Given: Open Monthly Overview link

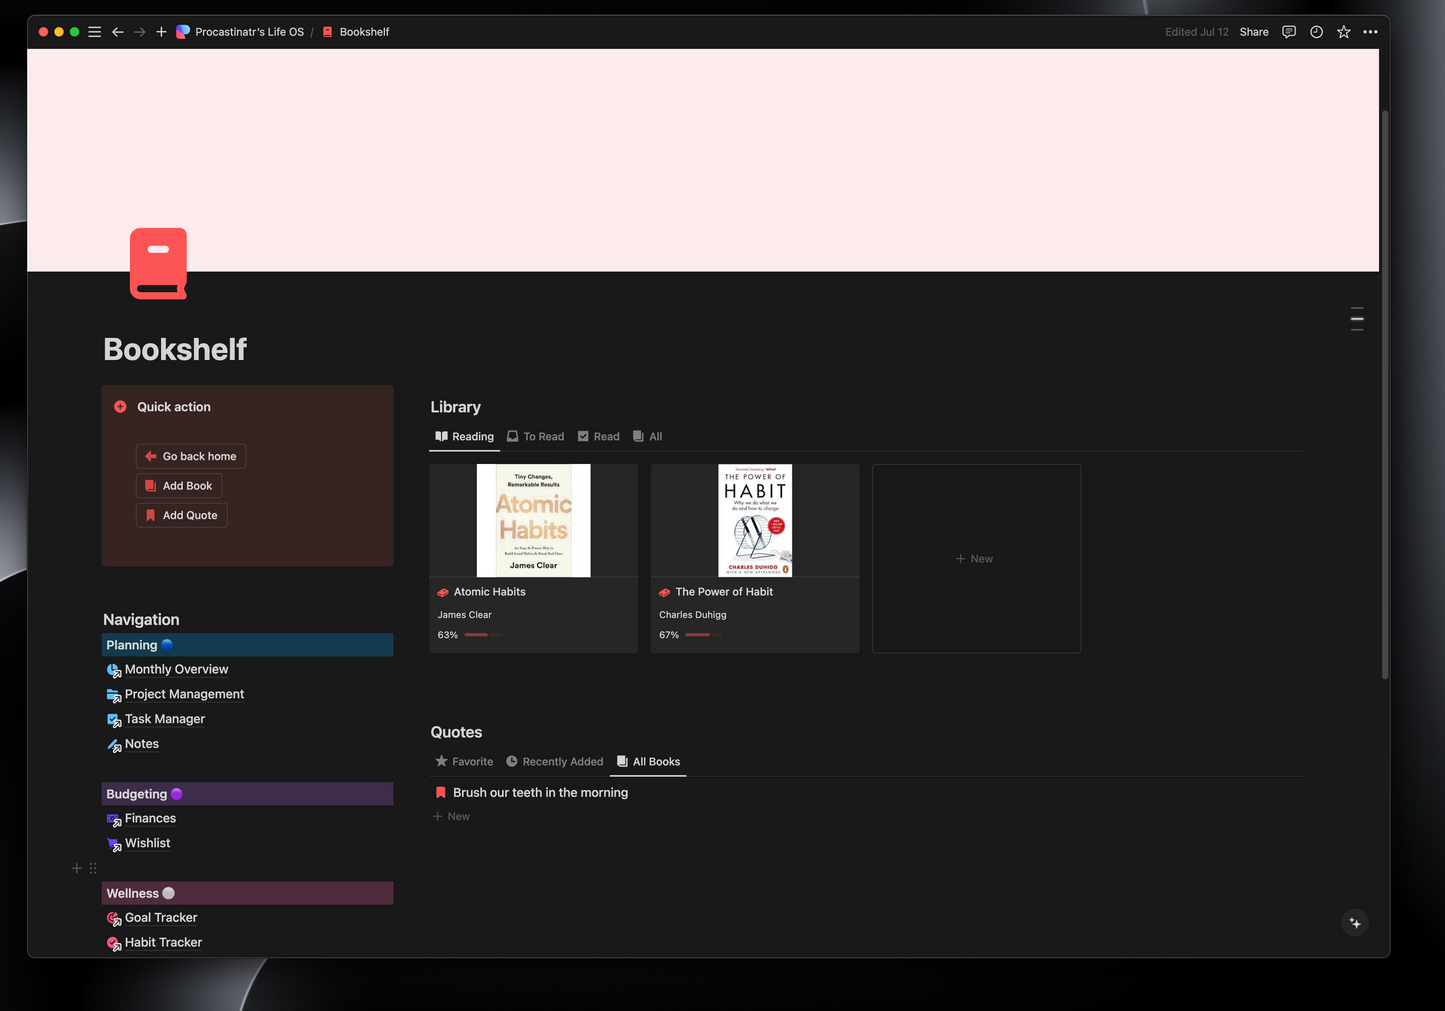Looking at the screenshot, I should pos(176,669).
